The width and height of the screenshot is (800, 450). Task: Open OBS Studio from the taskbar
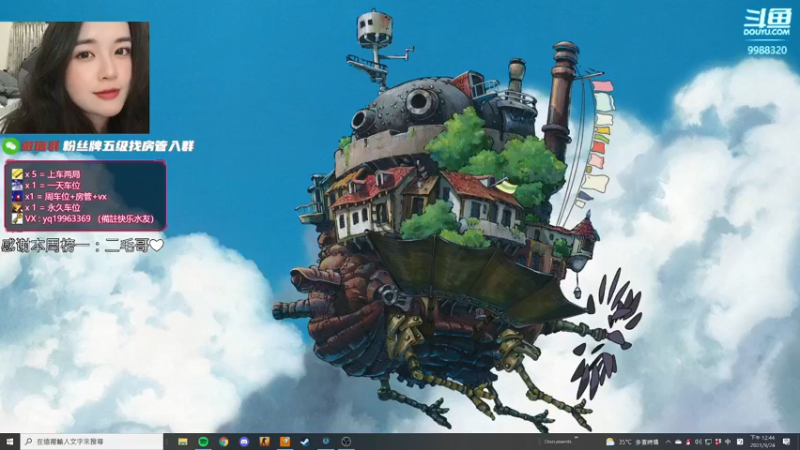(x=346, y=441)
